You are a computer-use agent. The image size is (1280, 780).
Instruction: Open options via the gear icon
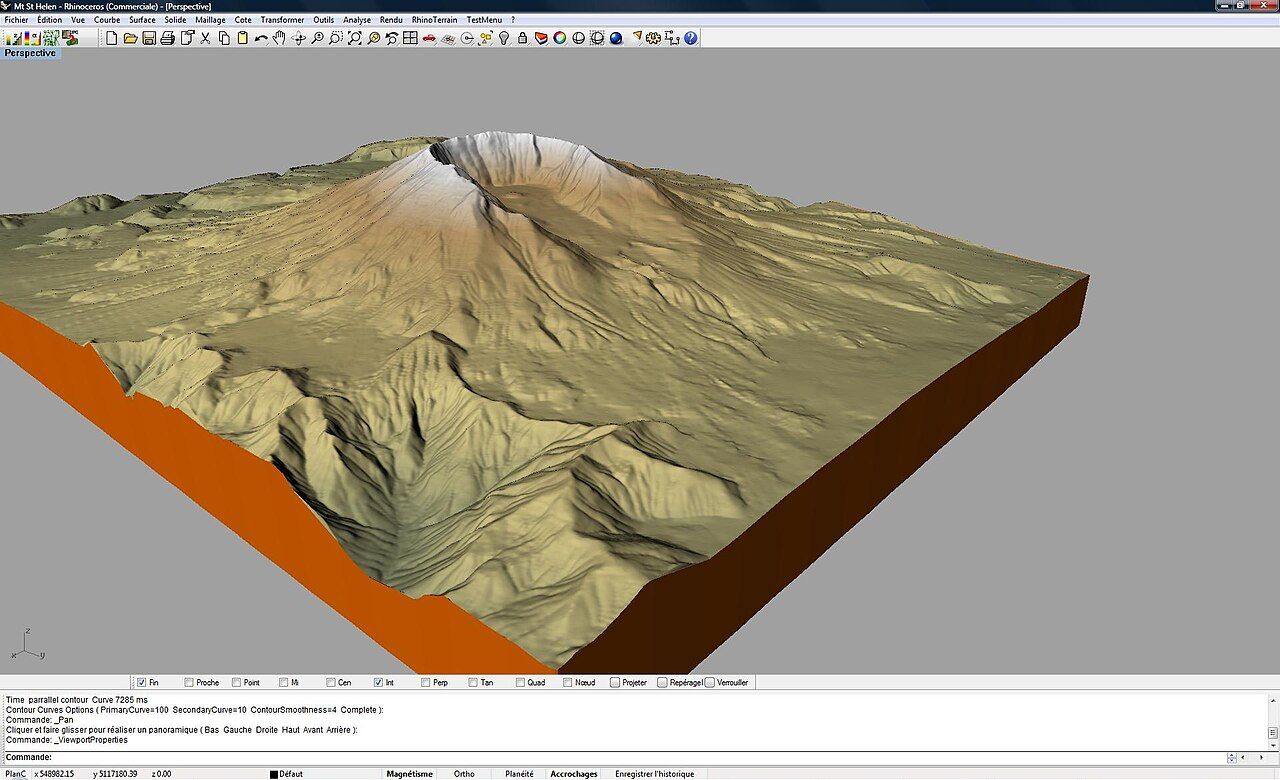point(652,38)
